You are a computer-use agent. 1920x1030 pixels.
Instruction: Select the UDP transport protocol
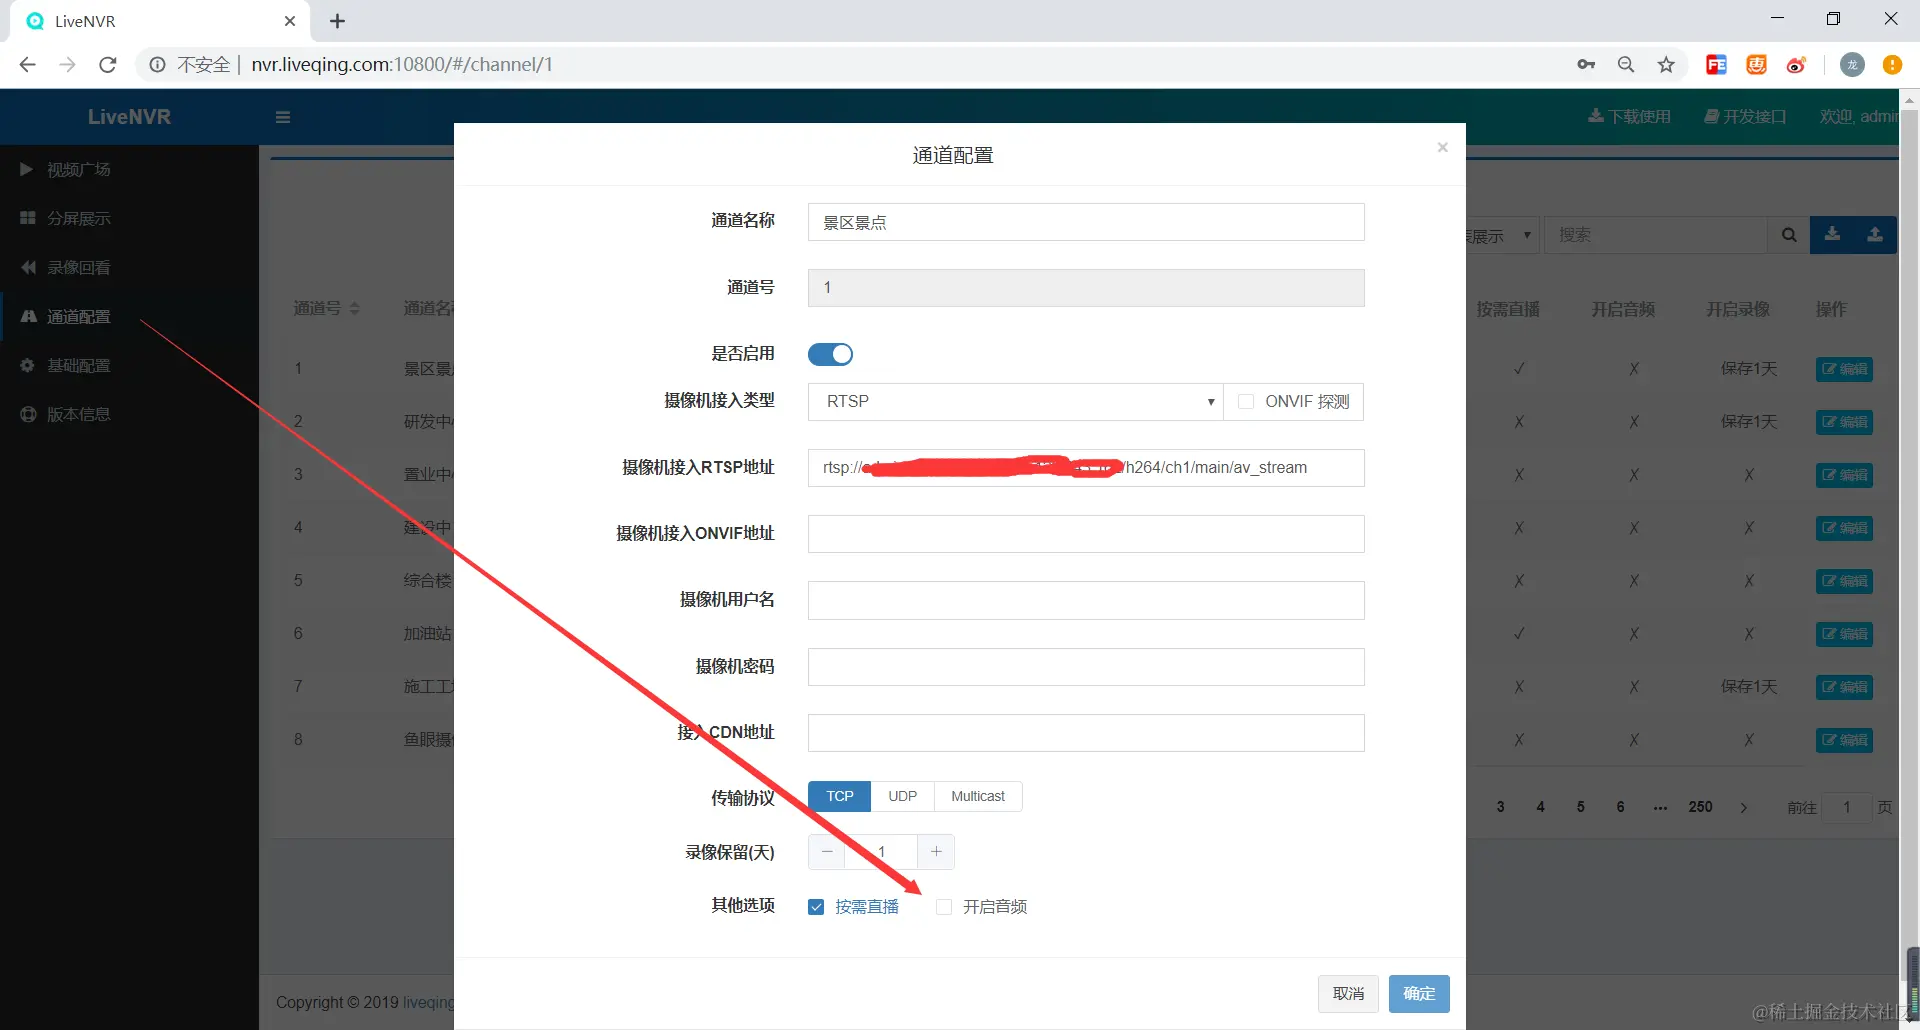[x=902, y=796]
